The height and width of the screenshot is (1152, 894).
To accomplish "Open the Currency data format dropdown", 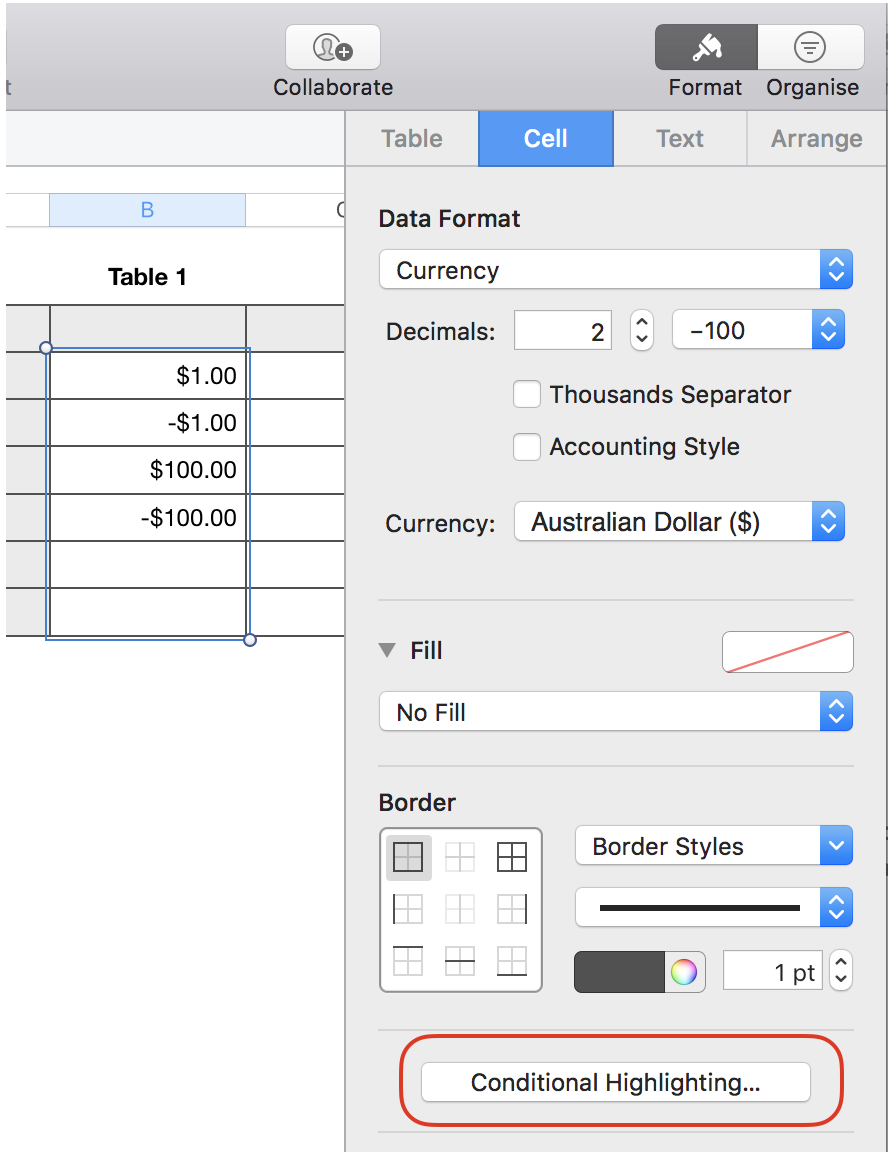I will point(615,270).
